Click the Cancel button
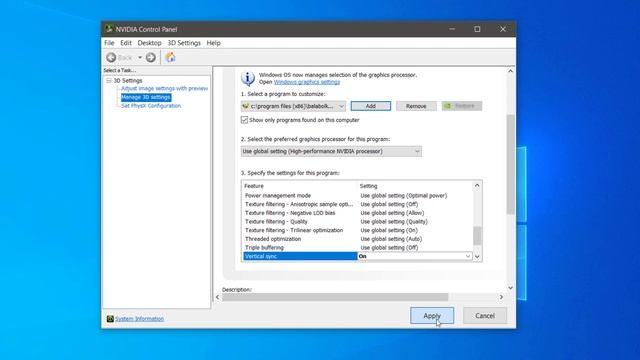The image size is (640, 360). click(485, 316)
